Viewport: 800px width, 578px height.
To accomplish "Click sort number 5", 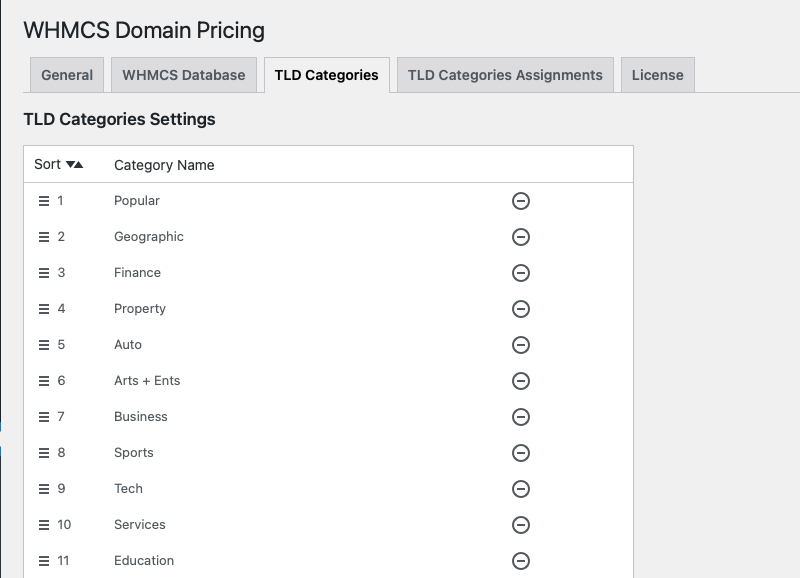I will [x=61, y=345].
